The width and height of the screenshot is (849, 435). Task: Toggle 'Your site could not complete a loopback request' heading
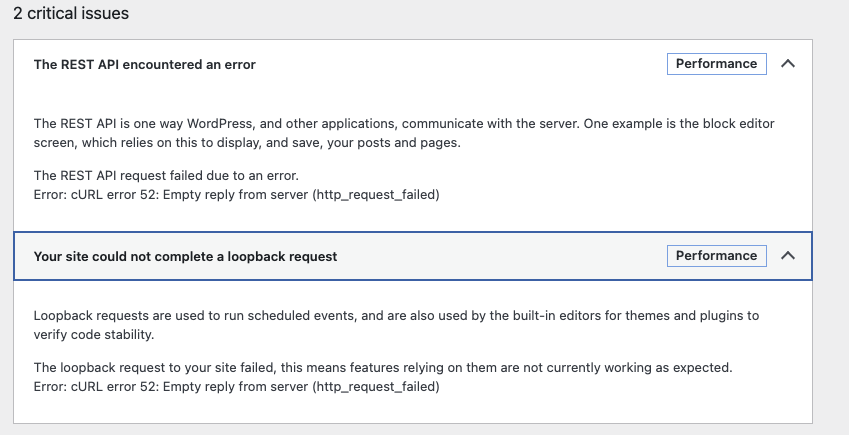click(x=185, y=256)
